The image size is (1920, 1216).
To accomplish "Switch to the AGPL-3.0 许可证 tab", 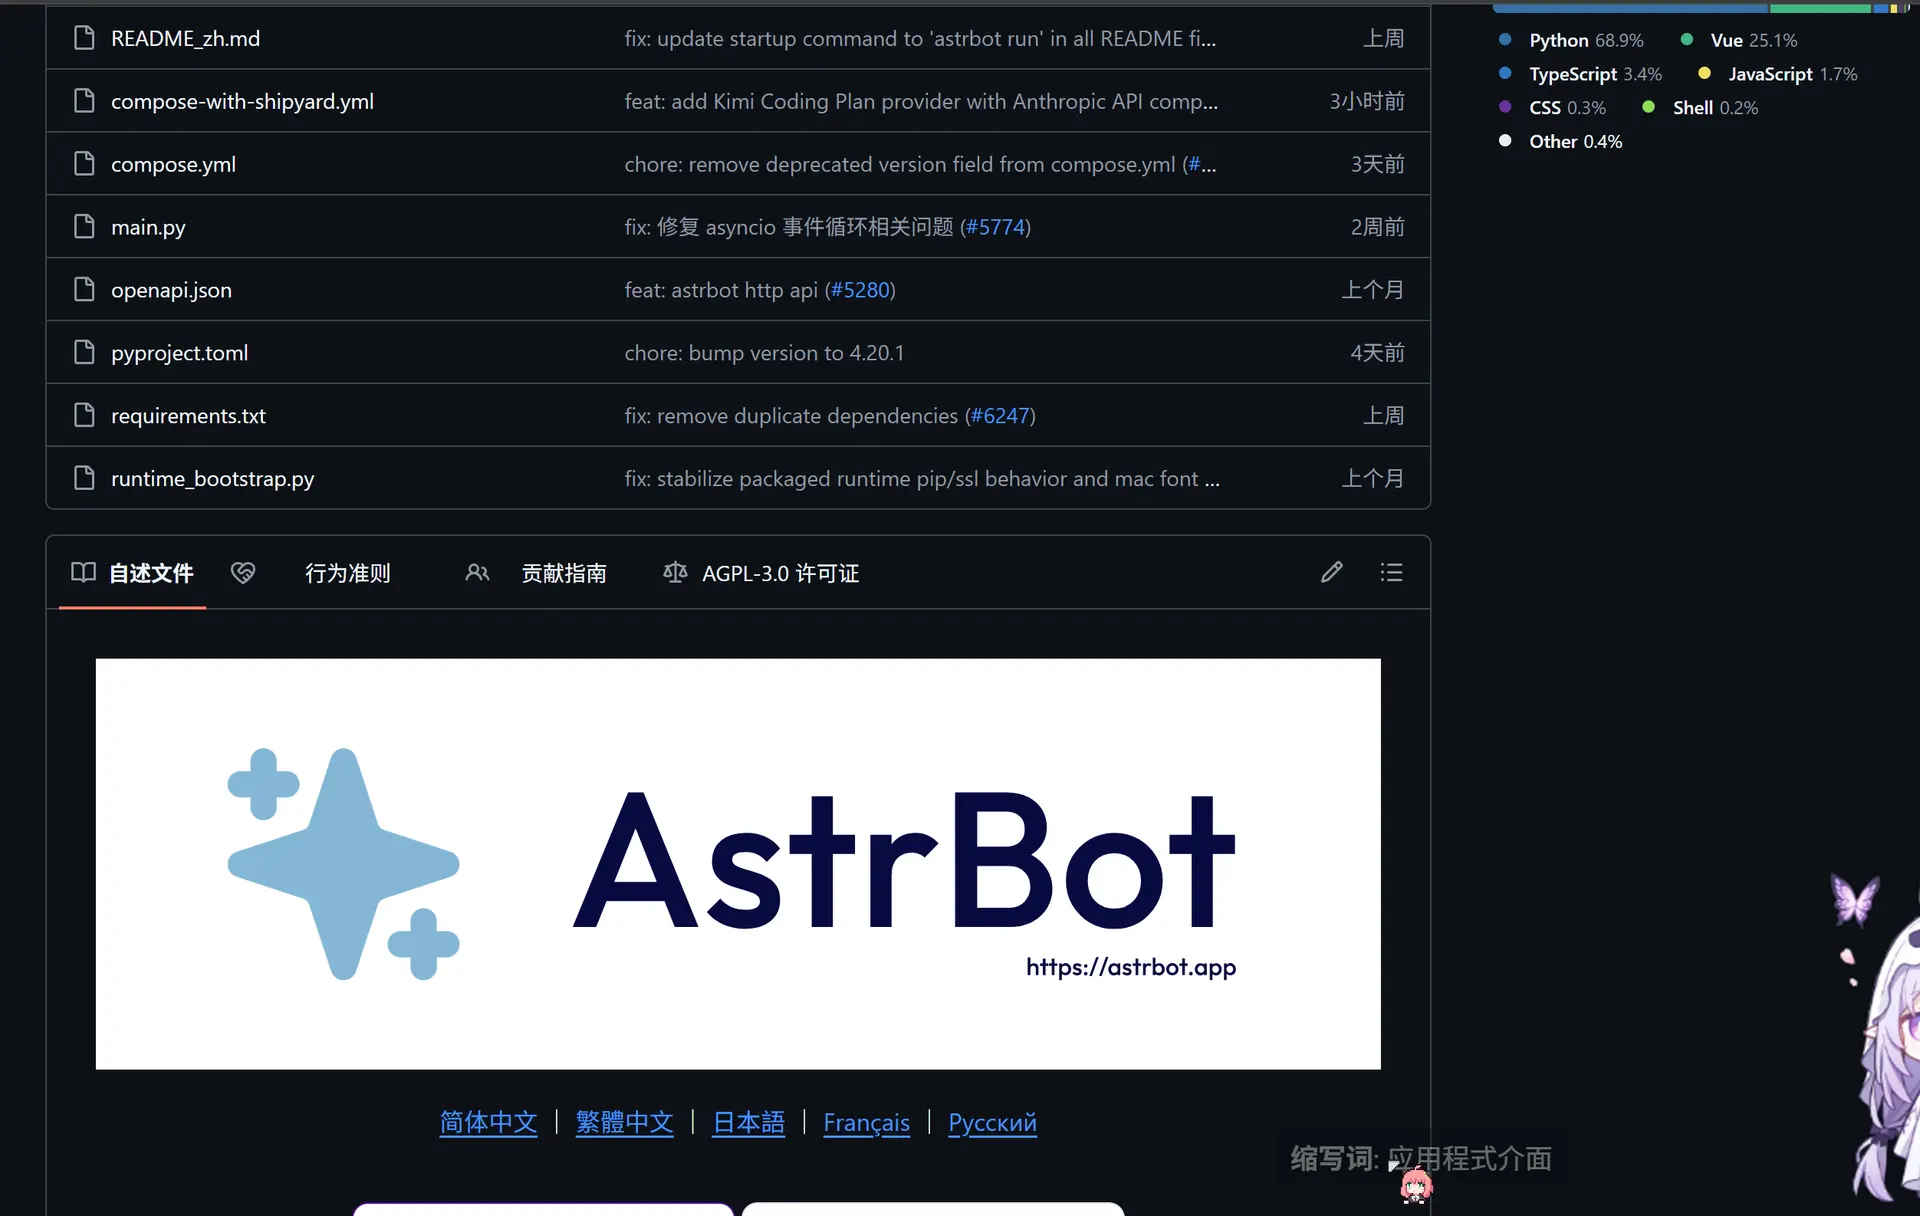I will coord(761,573).
